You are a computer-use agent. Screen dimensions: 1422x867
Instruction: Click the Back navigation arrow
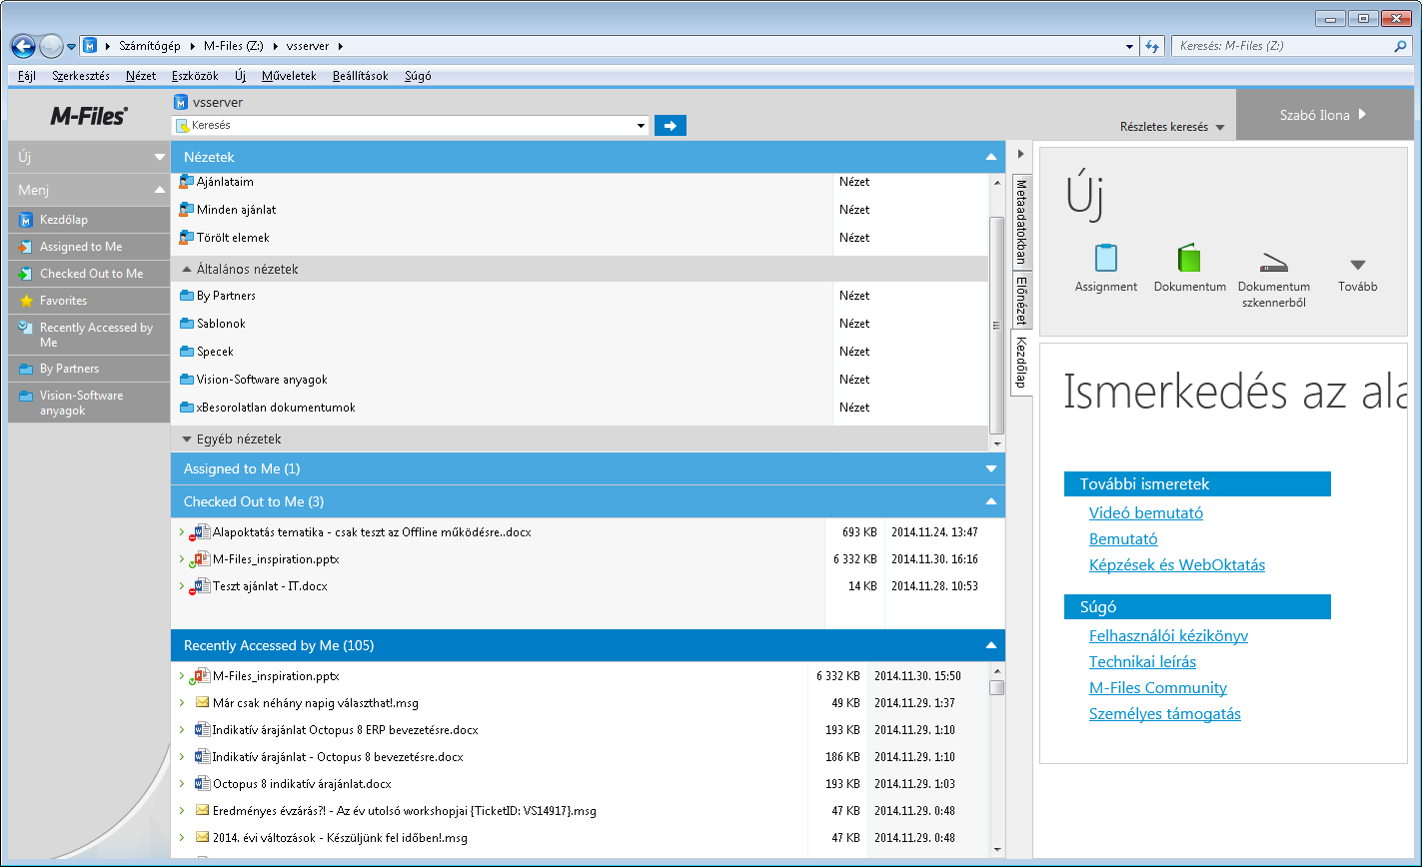click(23, 46)
